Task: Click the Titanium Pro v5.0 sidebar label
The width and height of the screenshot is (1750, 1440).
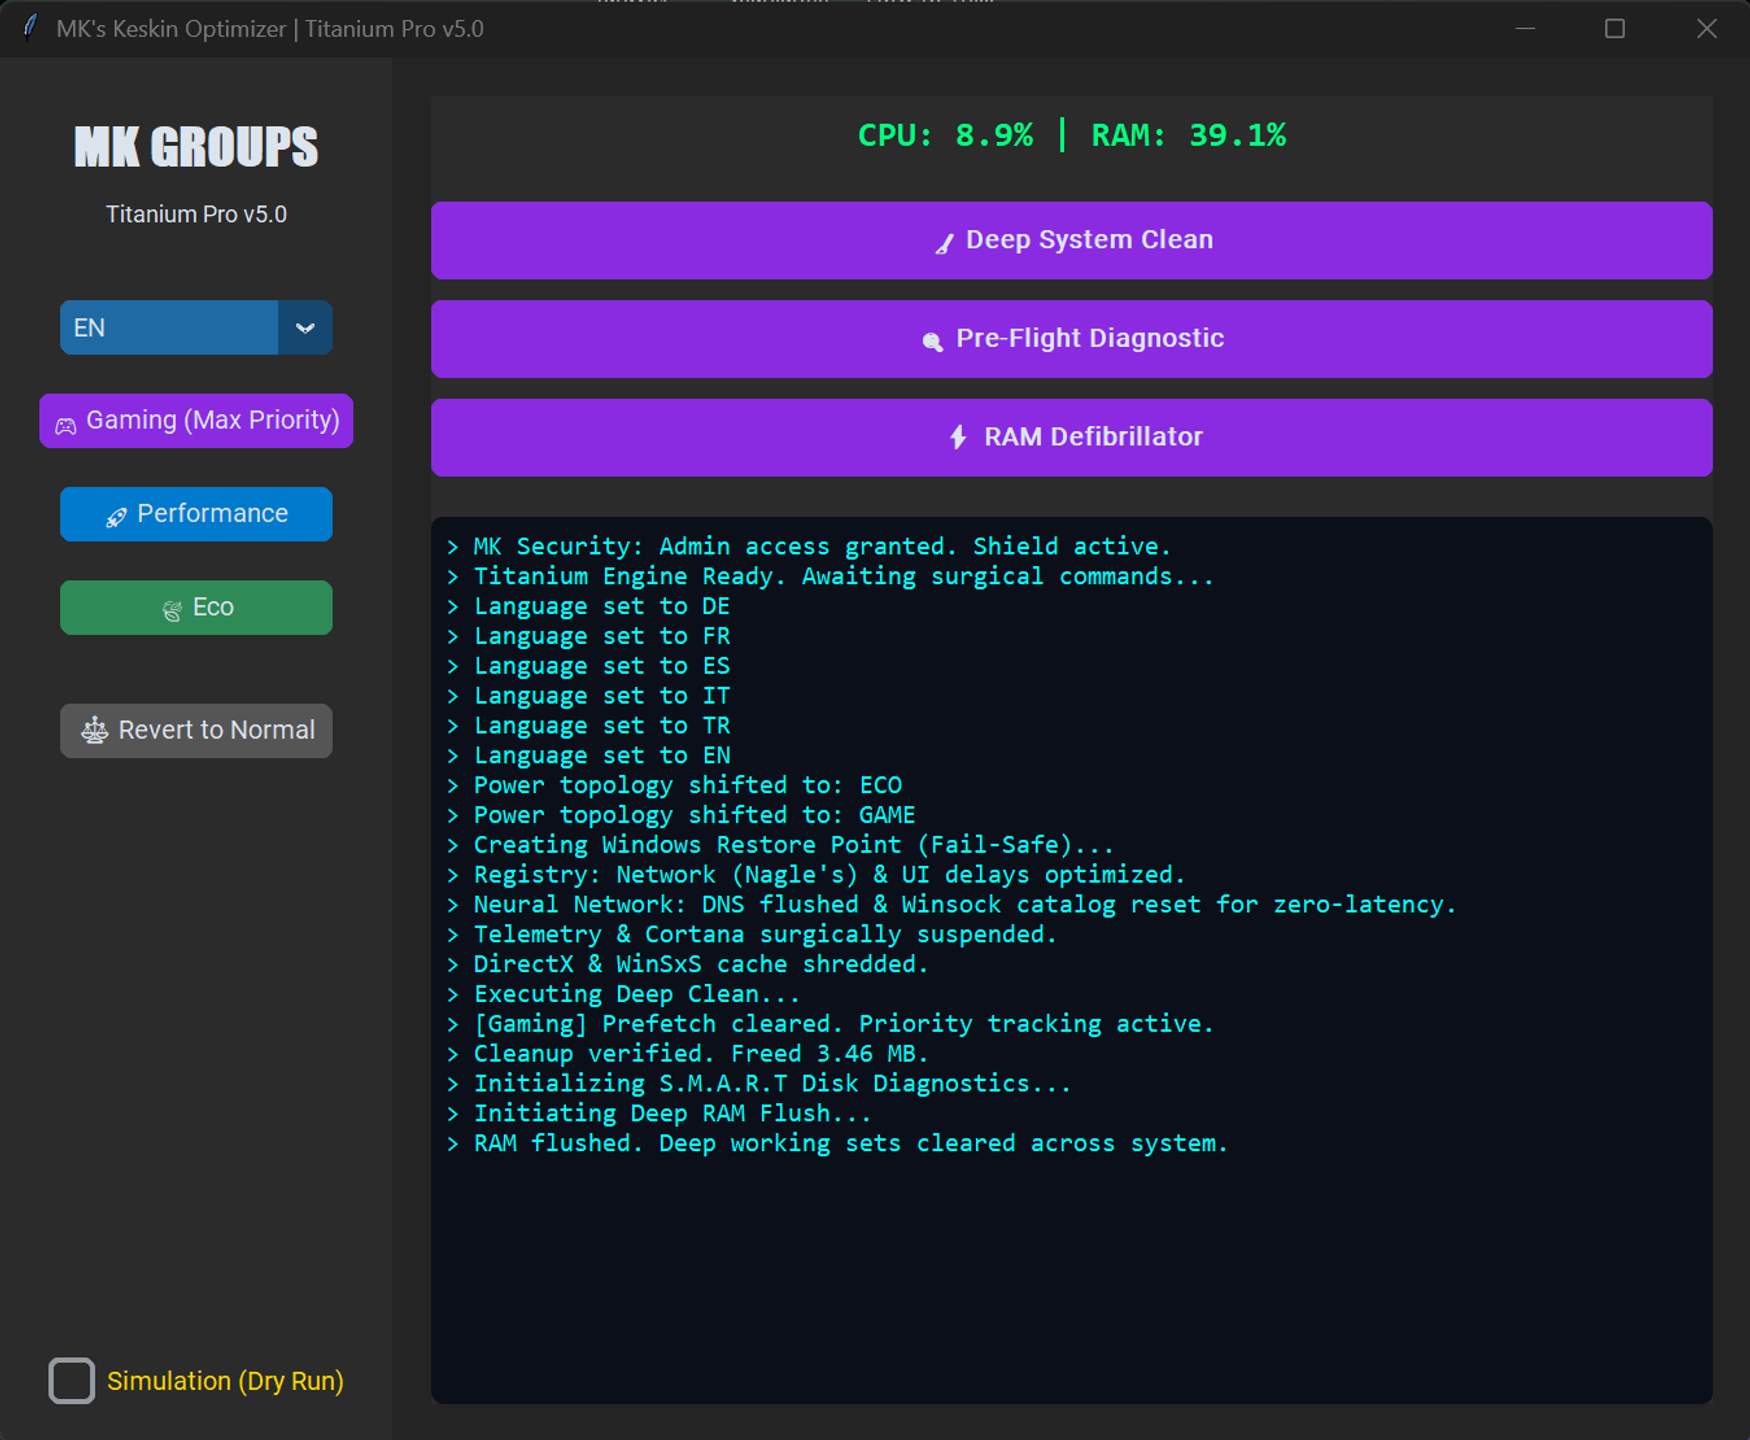Action: [x=196, y=214]
